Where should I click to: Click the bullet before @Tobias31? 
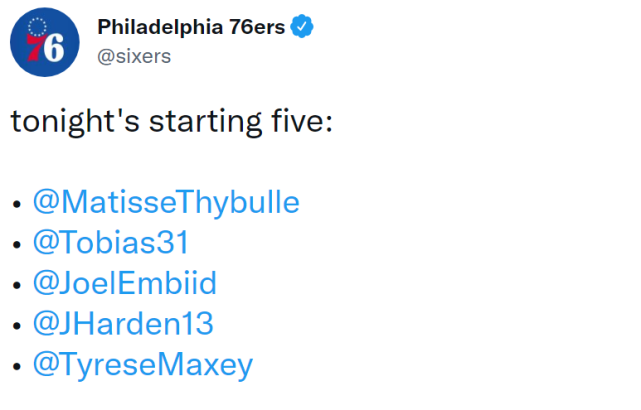pyautogui.click(x=16, y=244)
